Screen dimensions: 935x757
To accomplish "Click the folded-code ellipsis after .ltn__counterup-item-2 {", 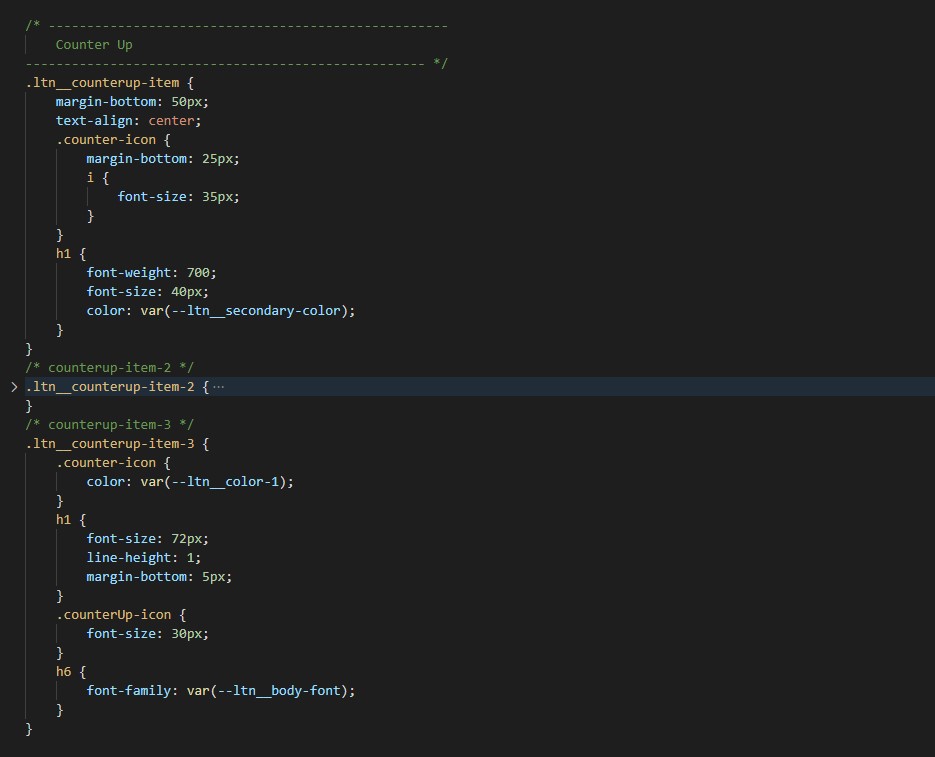I will 219,387.
